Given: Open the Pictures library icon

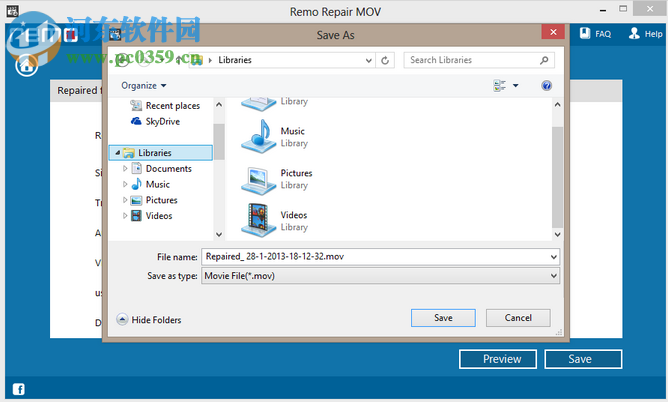Looking at the screenshot, I should click(259, 179).
